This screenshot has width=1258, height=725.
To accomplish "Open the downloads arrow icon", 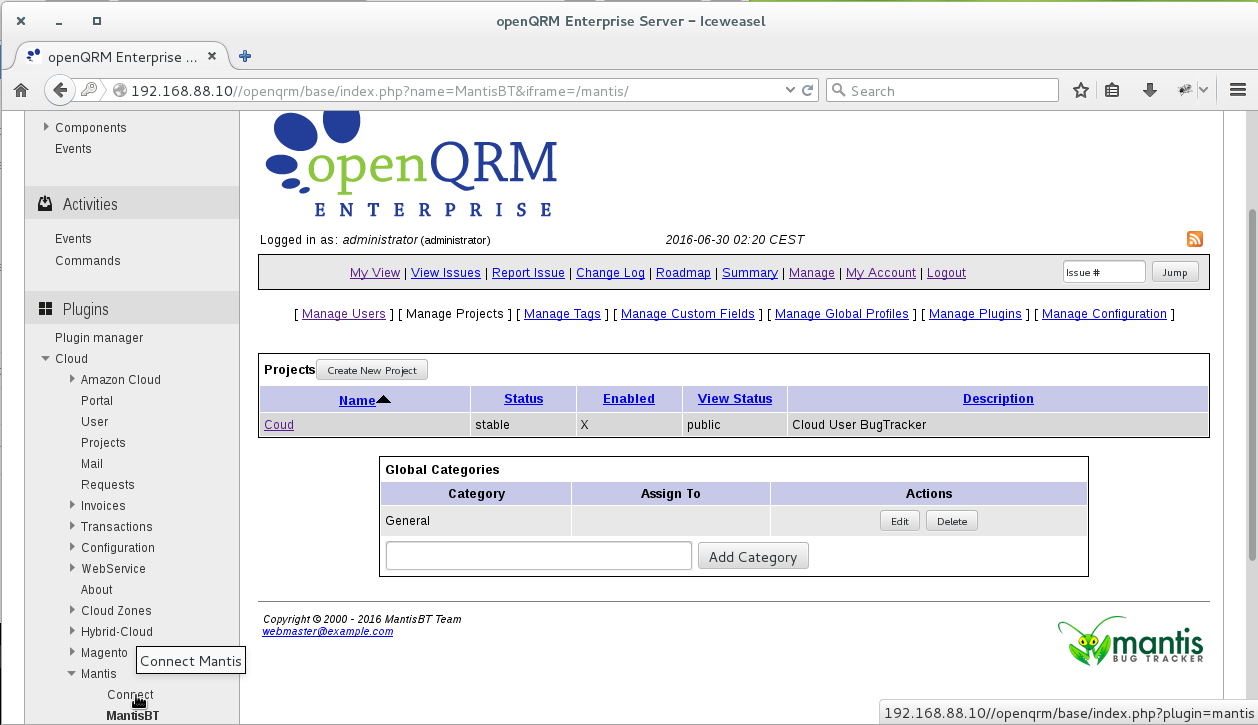I will coord(1150,90).
